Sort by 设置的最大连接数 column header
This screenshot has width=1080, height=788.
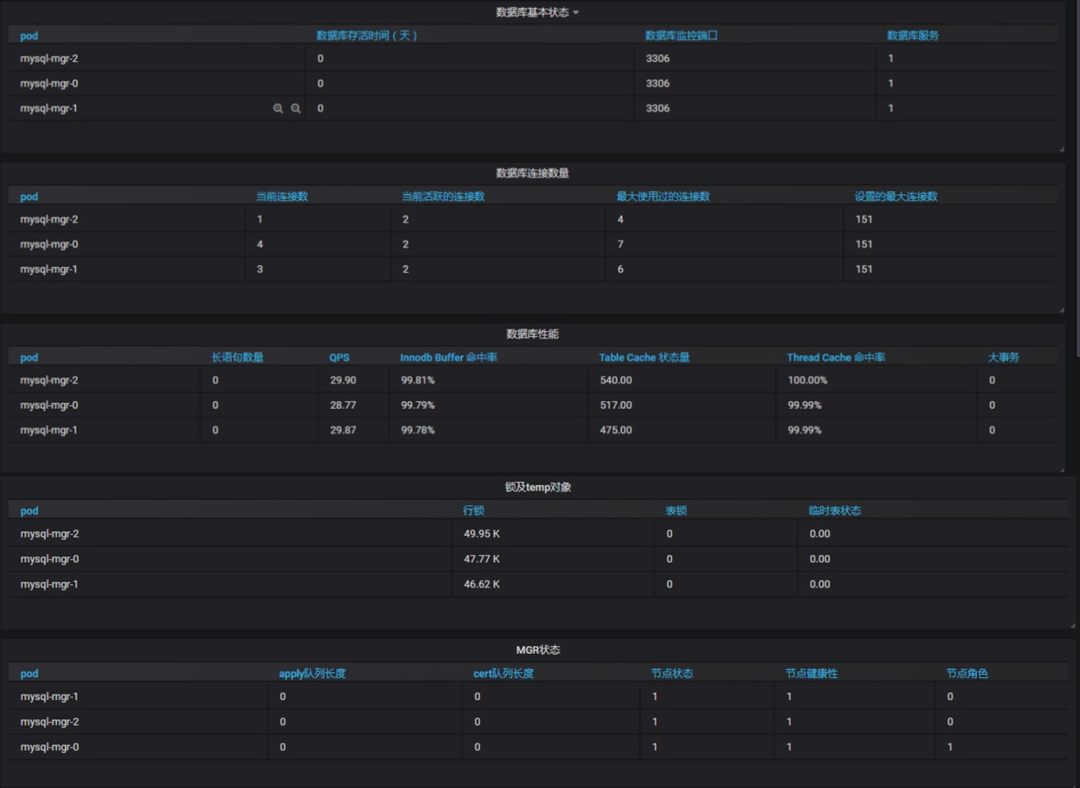pos(896,196)
